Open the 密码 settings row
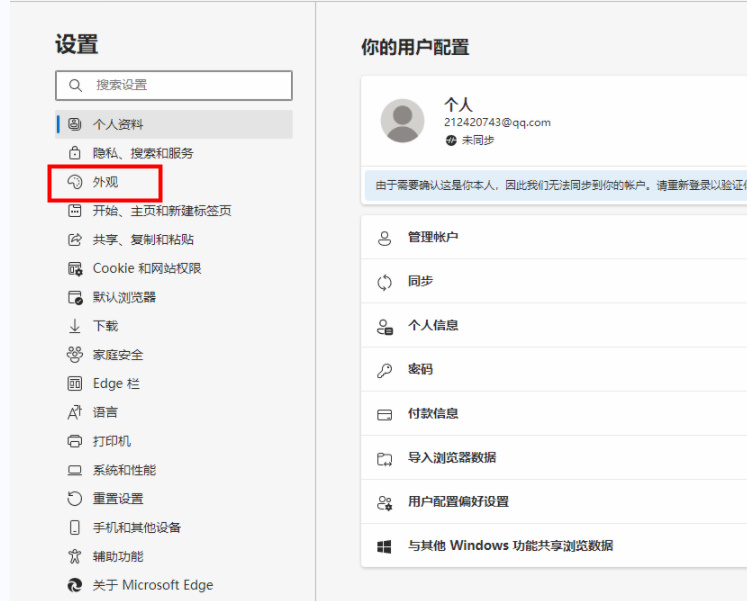 pyautogui.click(x=554, y=370)
